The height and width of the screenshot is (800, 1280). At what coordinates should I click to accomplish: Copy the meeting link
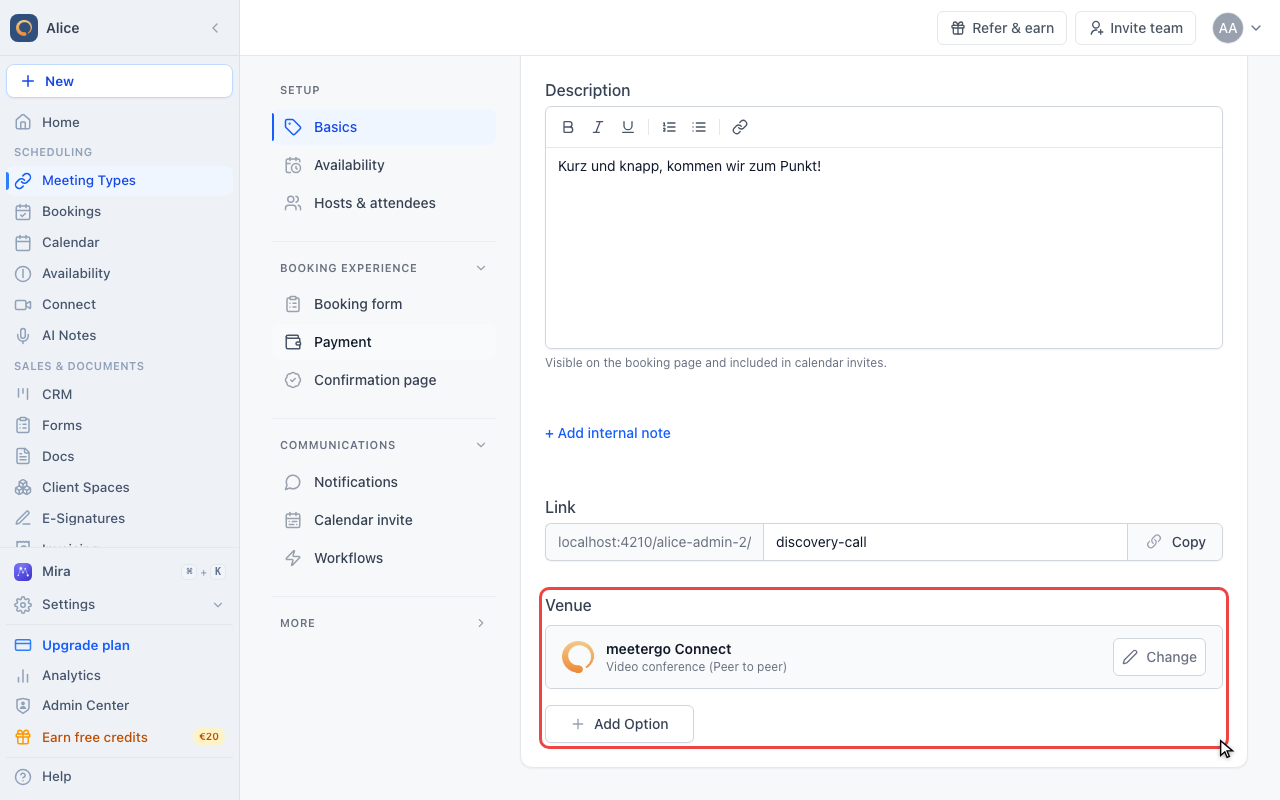point(1175,542)
